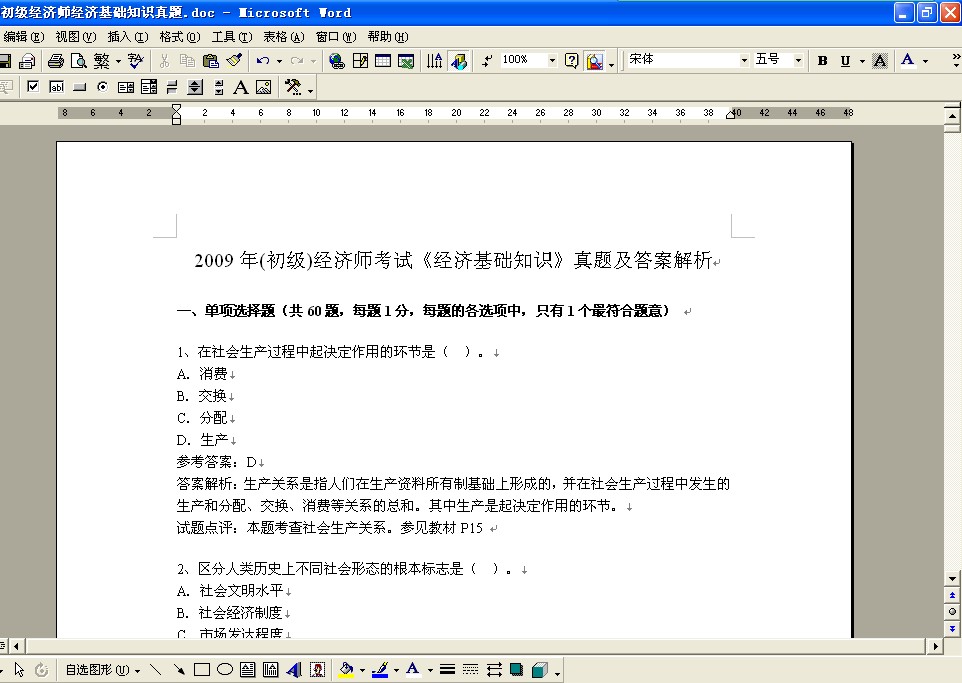Click the Insert Table icon
This screenshot has height=683, width=962.
click(x=383, y=61)
